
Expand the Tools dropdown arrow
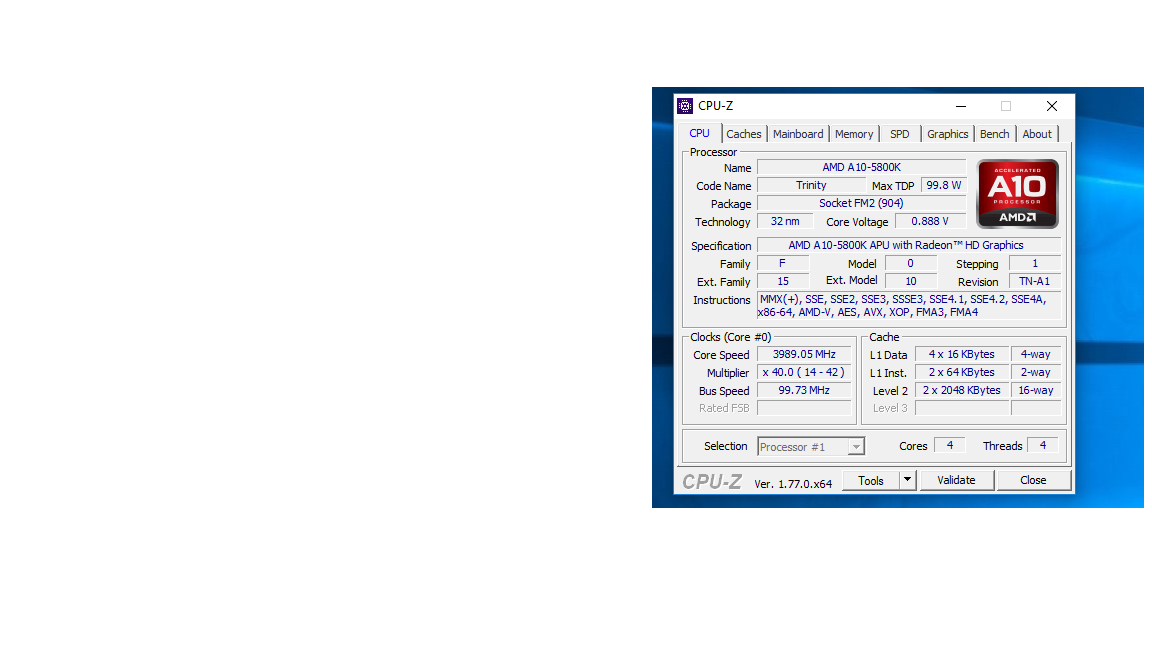point(907,480)
